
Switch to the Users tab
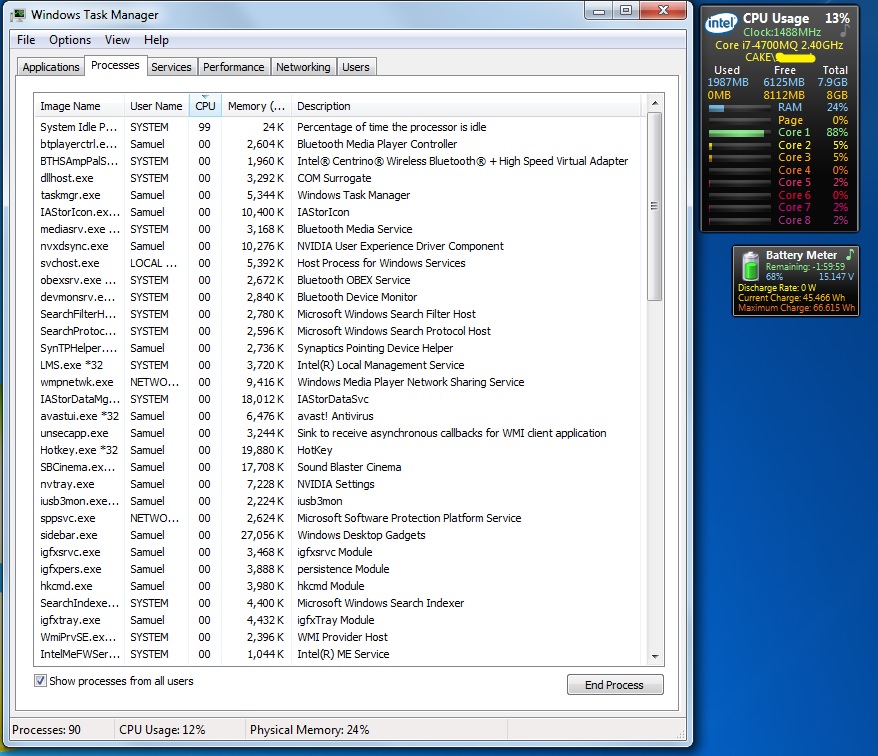pos(356,67)
